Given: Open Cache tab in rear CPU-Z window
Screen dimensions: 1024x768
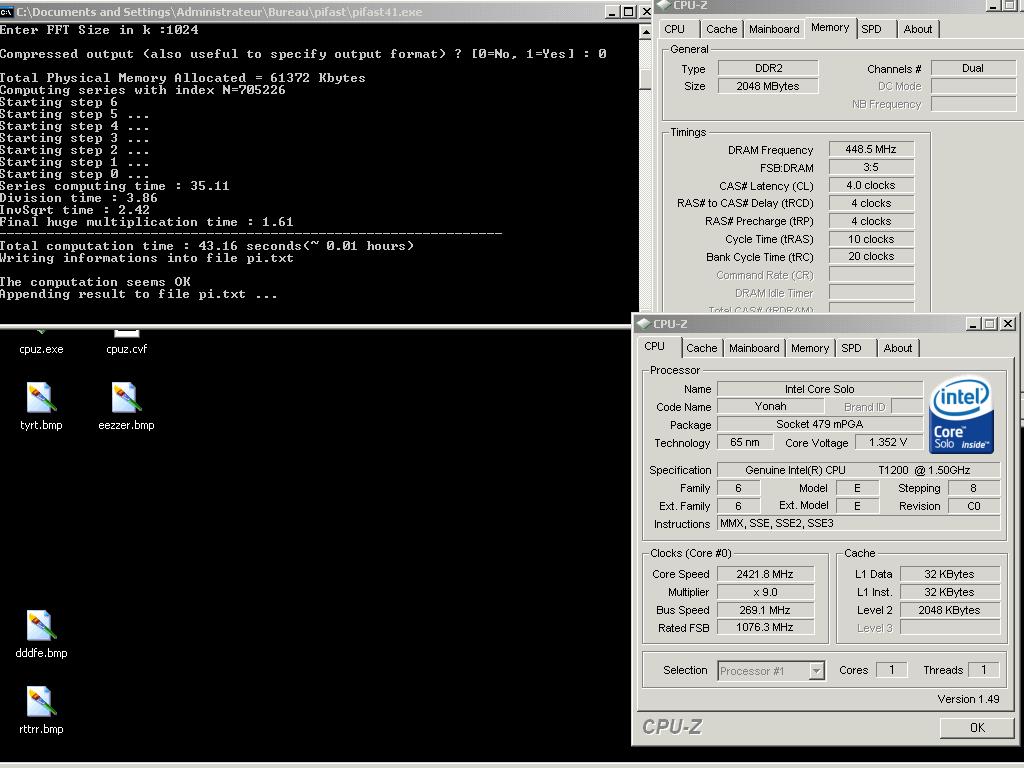Looking at the screenshot, I should tap(721, 29).
